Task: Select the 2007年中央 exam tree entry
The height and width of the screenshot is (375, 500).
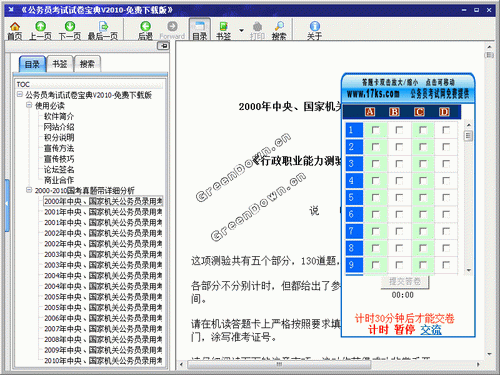Action: tap(103, 329)
